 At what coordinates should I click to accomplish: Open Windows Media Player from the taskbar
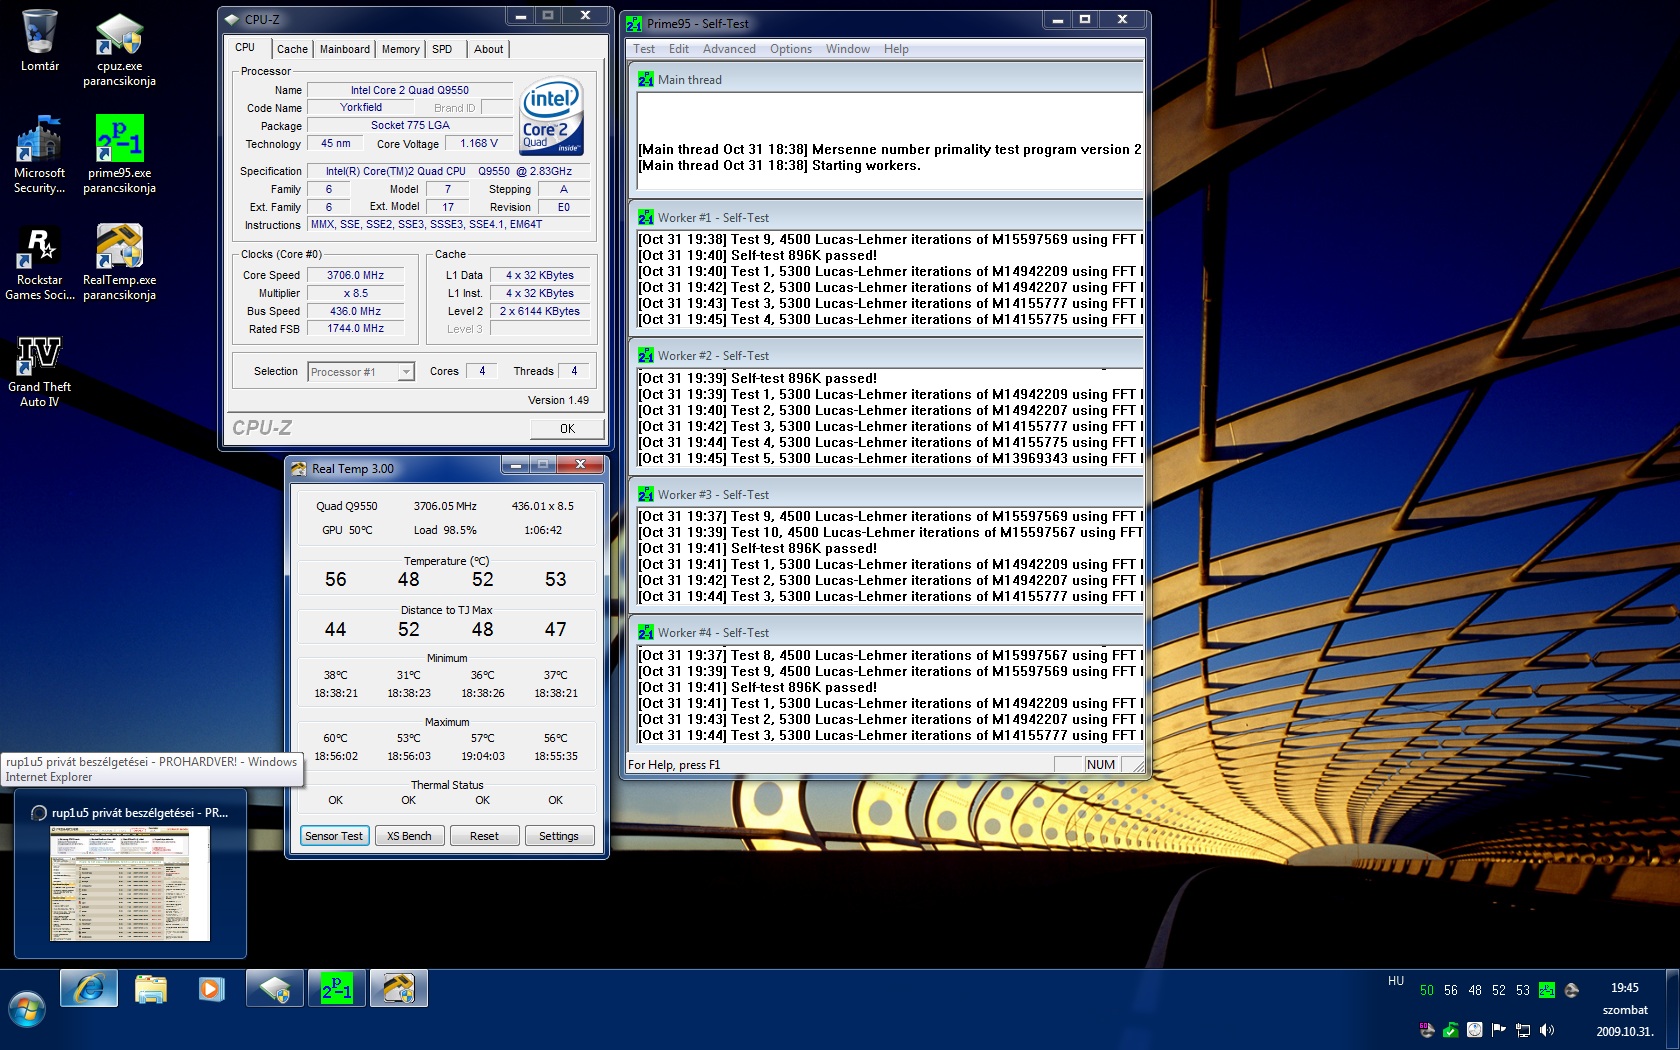211,989
